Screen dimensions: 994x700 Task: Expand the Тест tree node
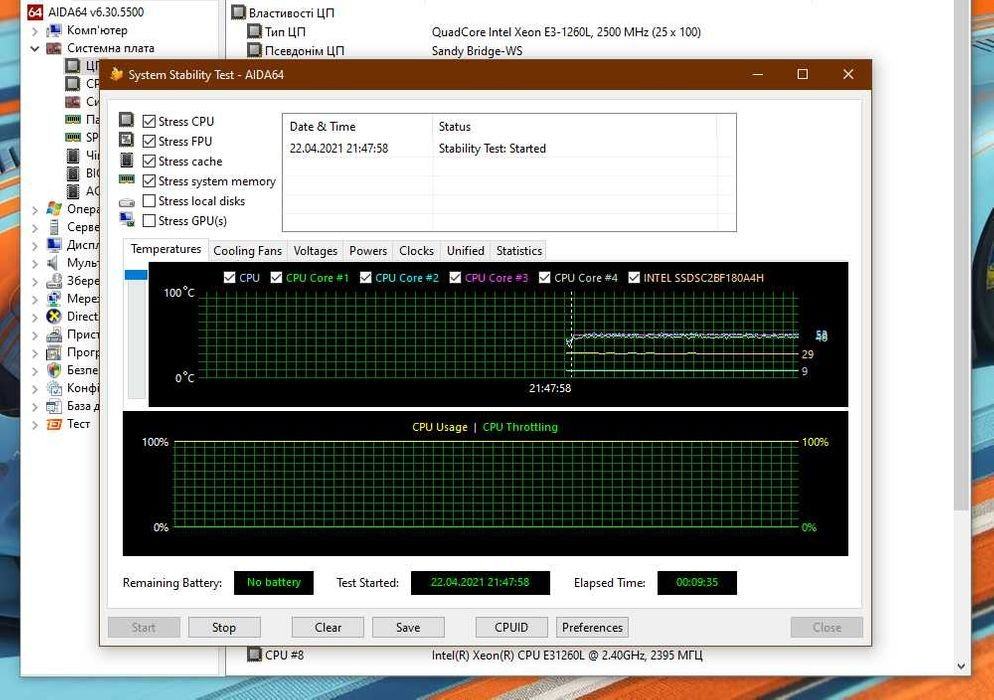pyautogui.click(x=35, y=424)
